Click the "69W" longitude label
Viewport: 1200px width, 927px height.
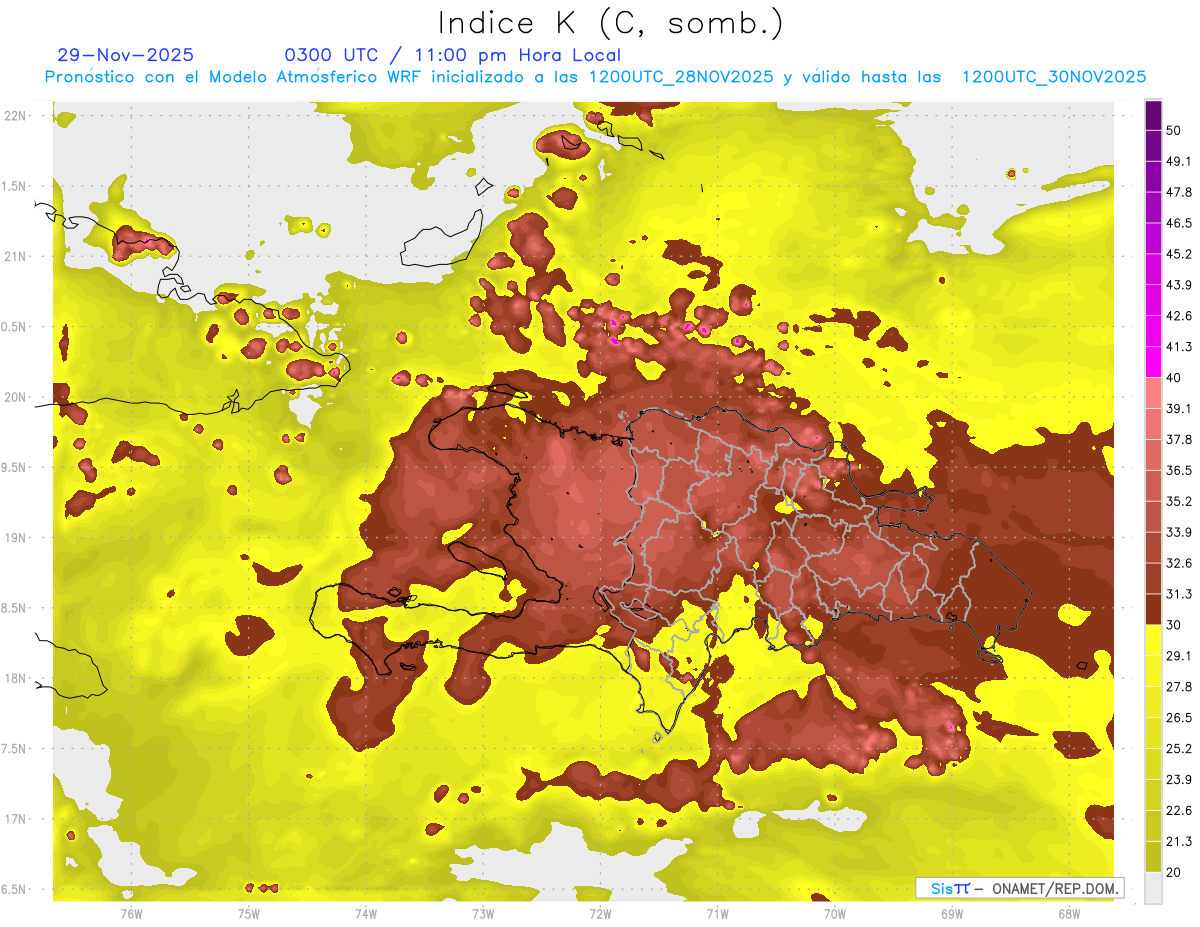click(951, 914)
